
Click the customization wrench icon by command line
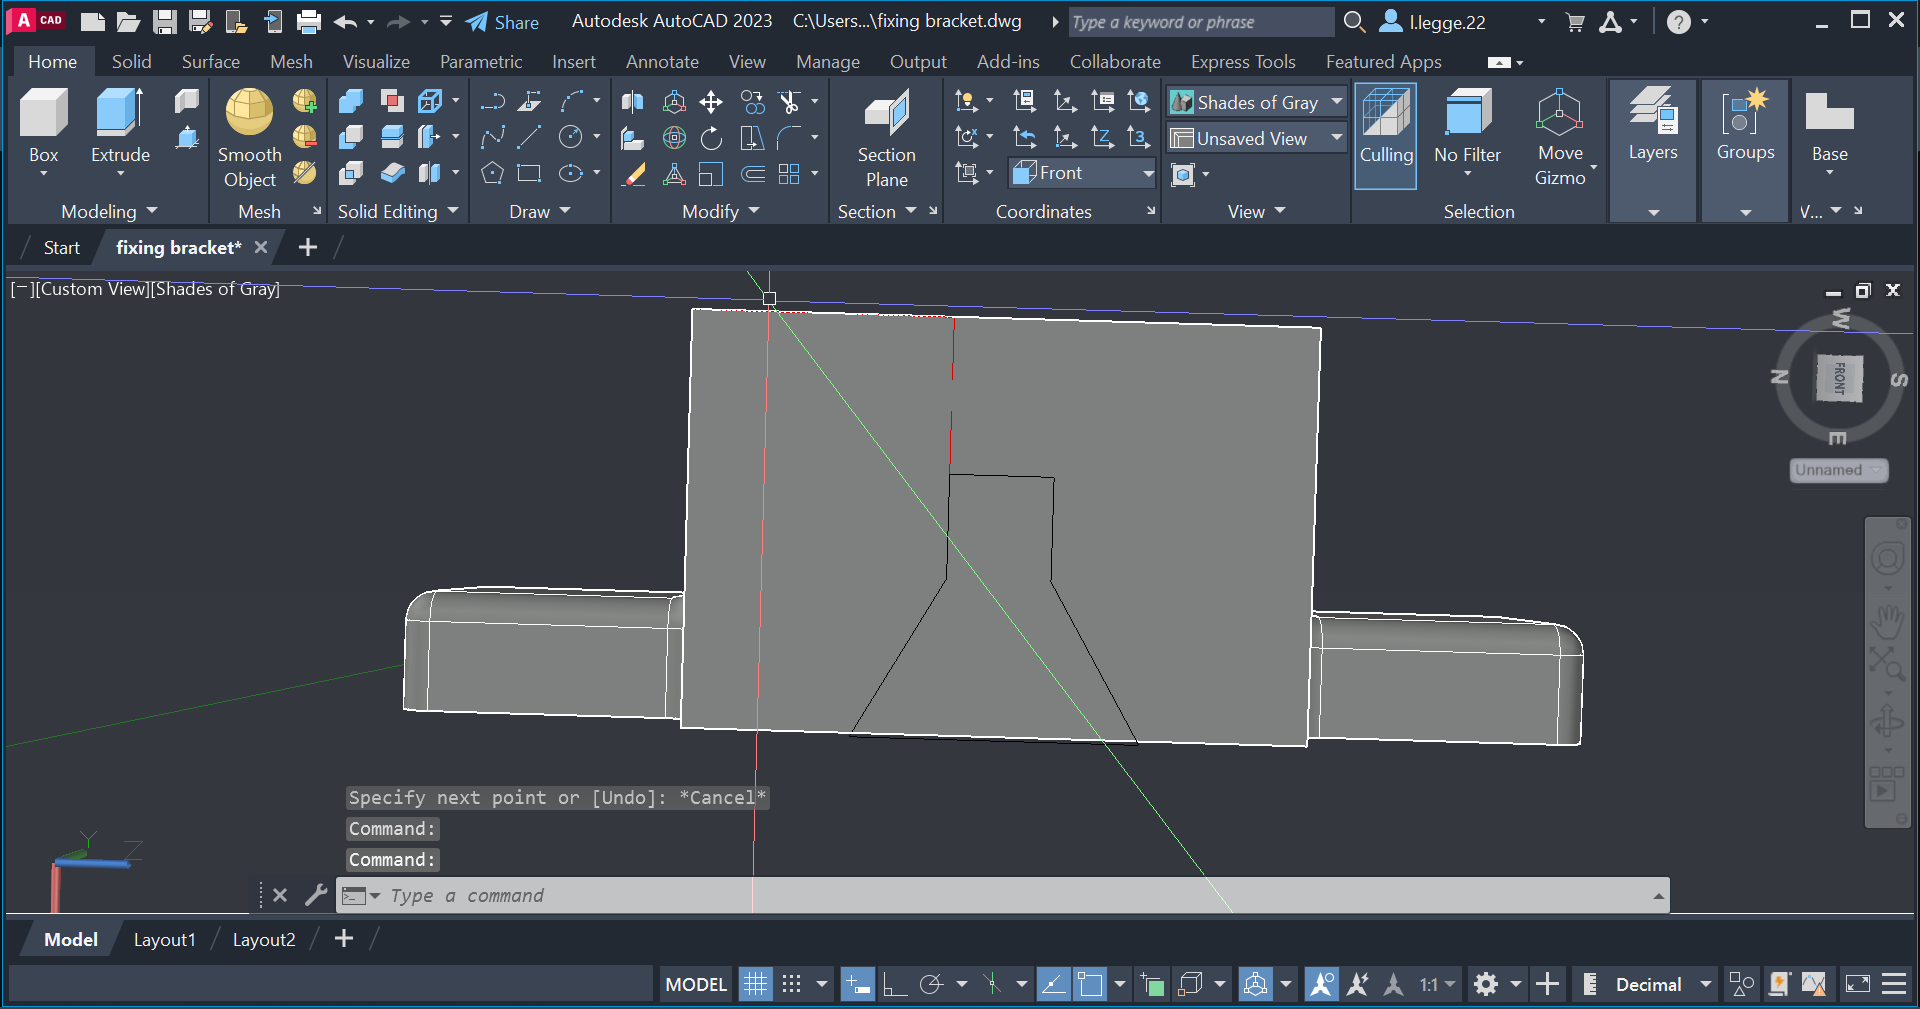point(316,895)
